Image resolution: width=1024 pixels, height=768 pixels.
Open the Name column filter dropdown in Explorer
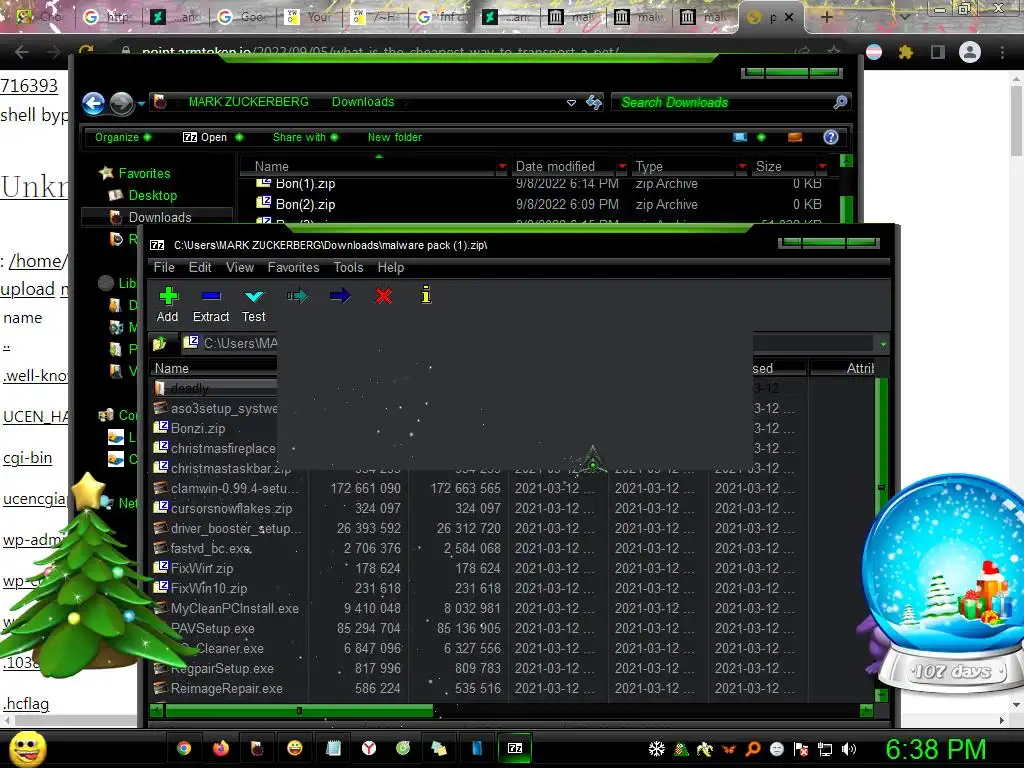(x=502, y=167)
